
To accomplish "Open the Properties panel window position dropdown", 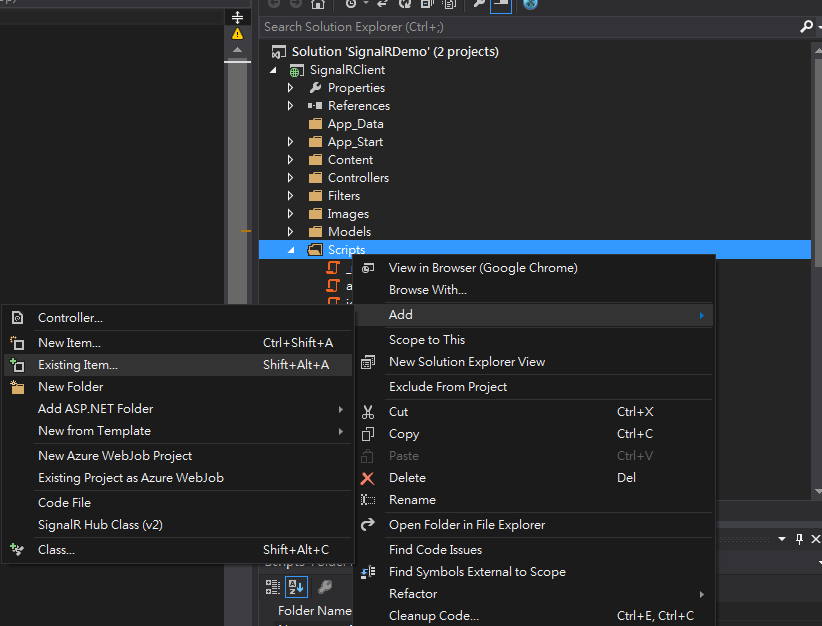I will tap(782, 539).
